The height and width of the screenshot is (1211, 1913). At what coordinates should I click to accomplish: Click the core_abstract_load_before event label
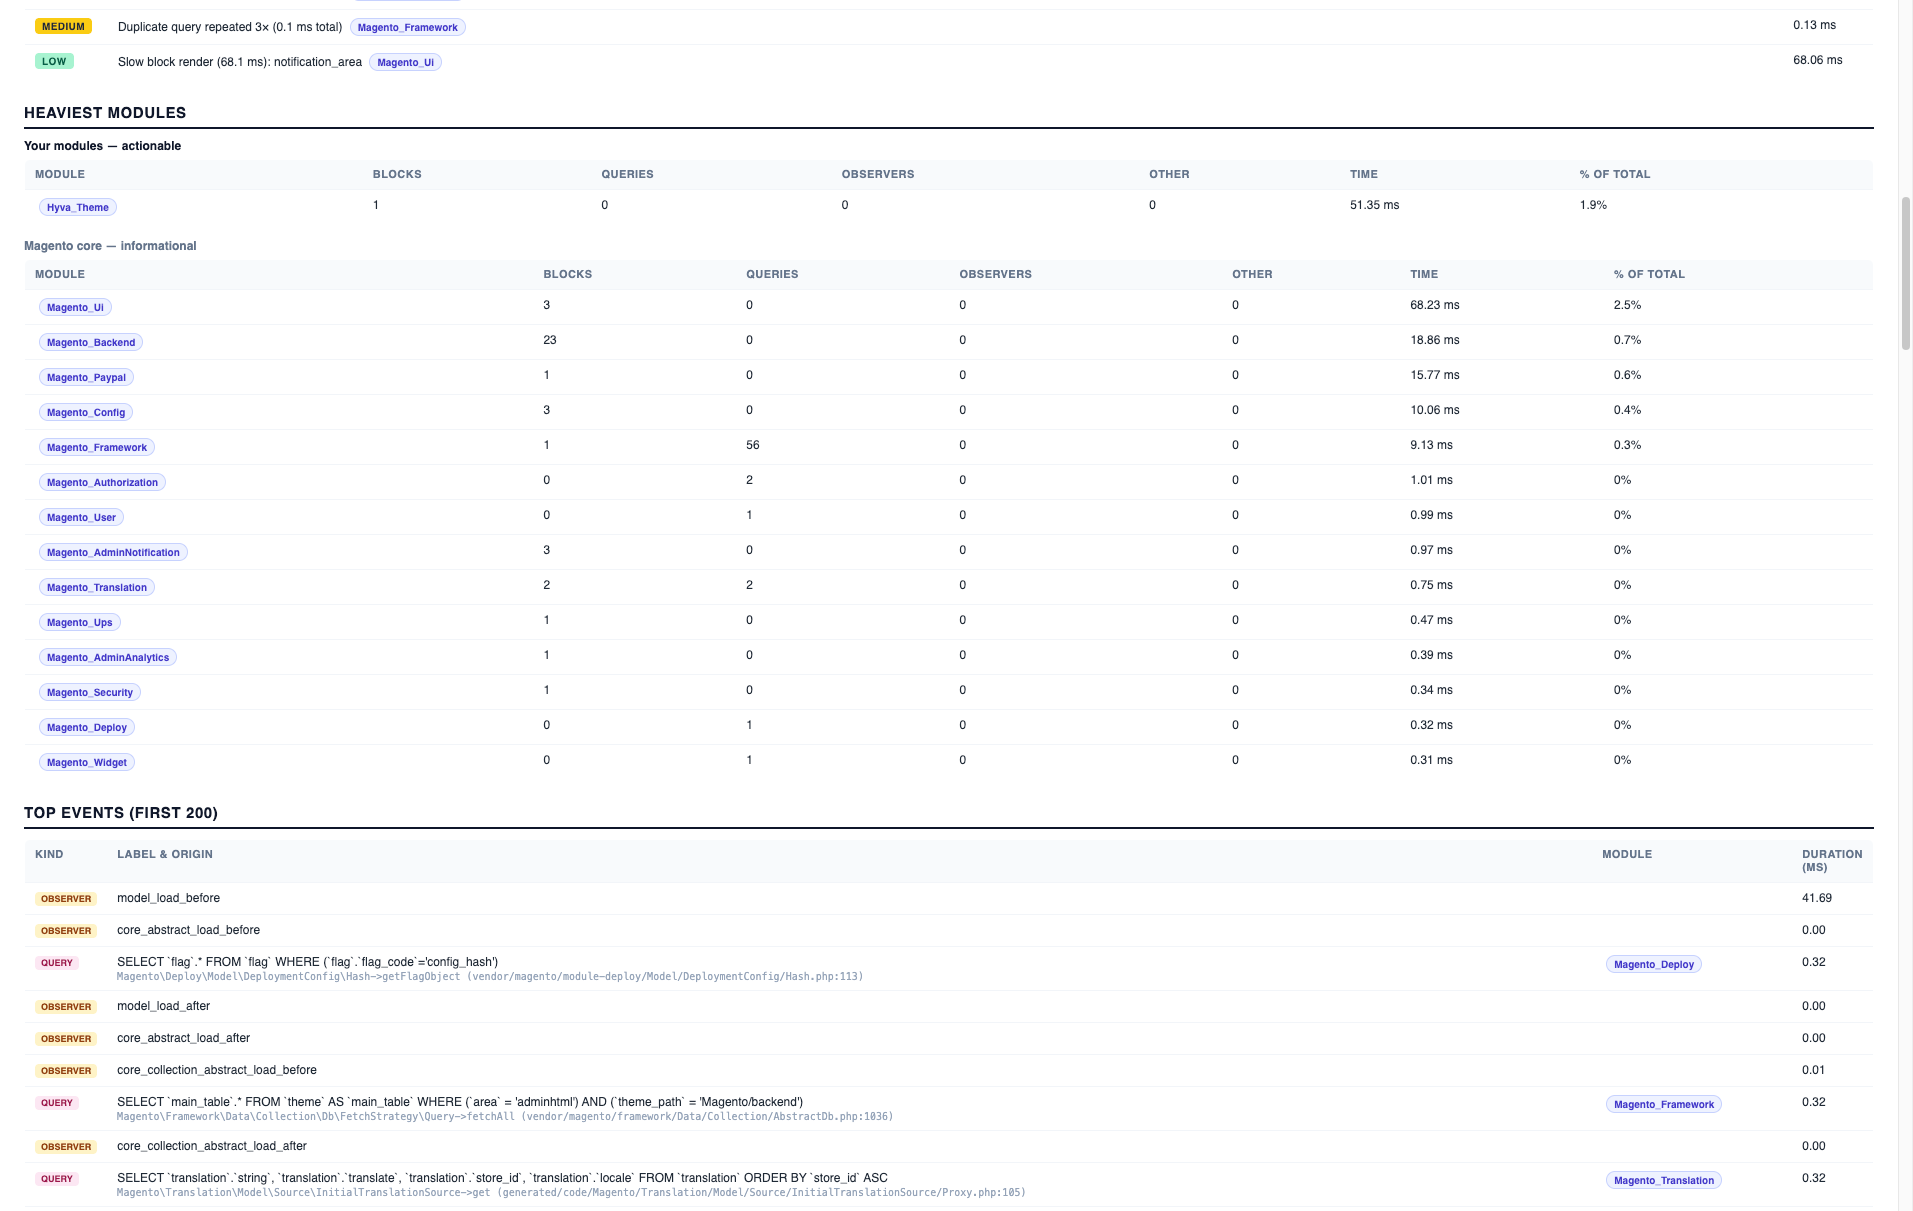click(188, 930)
